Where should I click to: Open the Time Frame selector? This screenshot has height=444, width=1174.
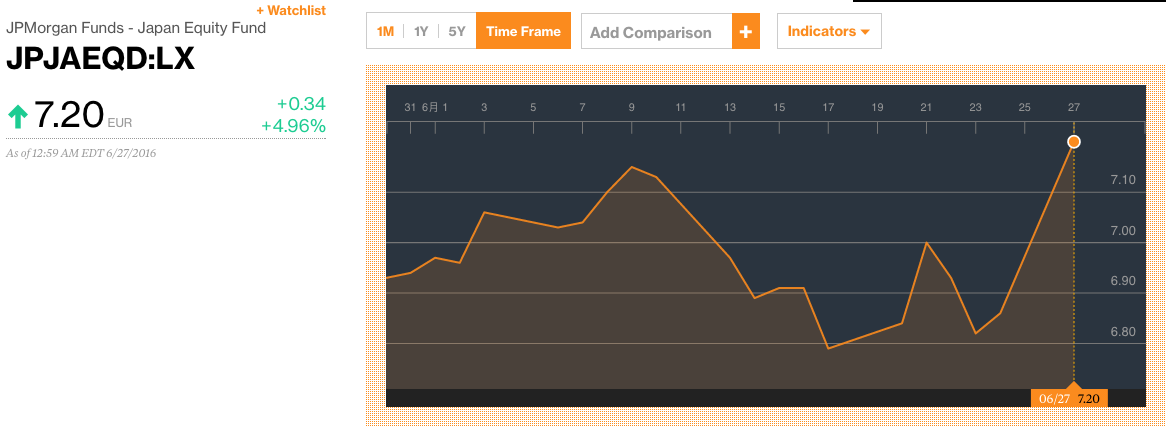[523, 32]
